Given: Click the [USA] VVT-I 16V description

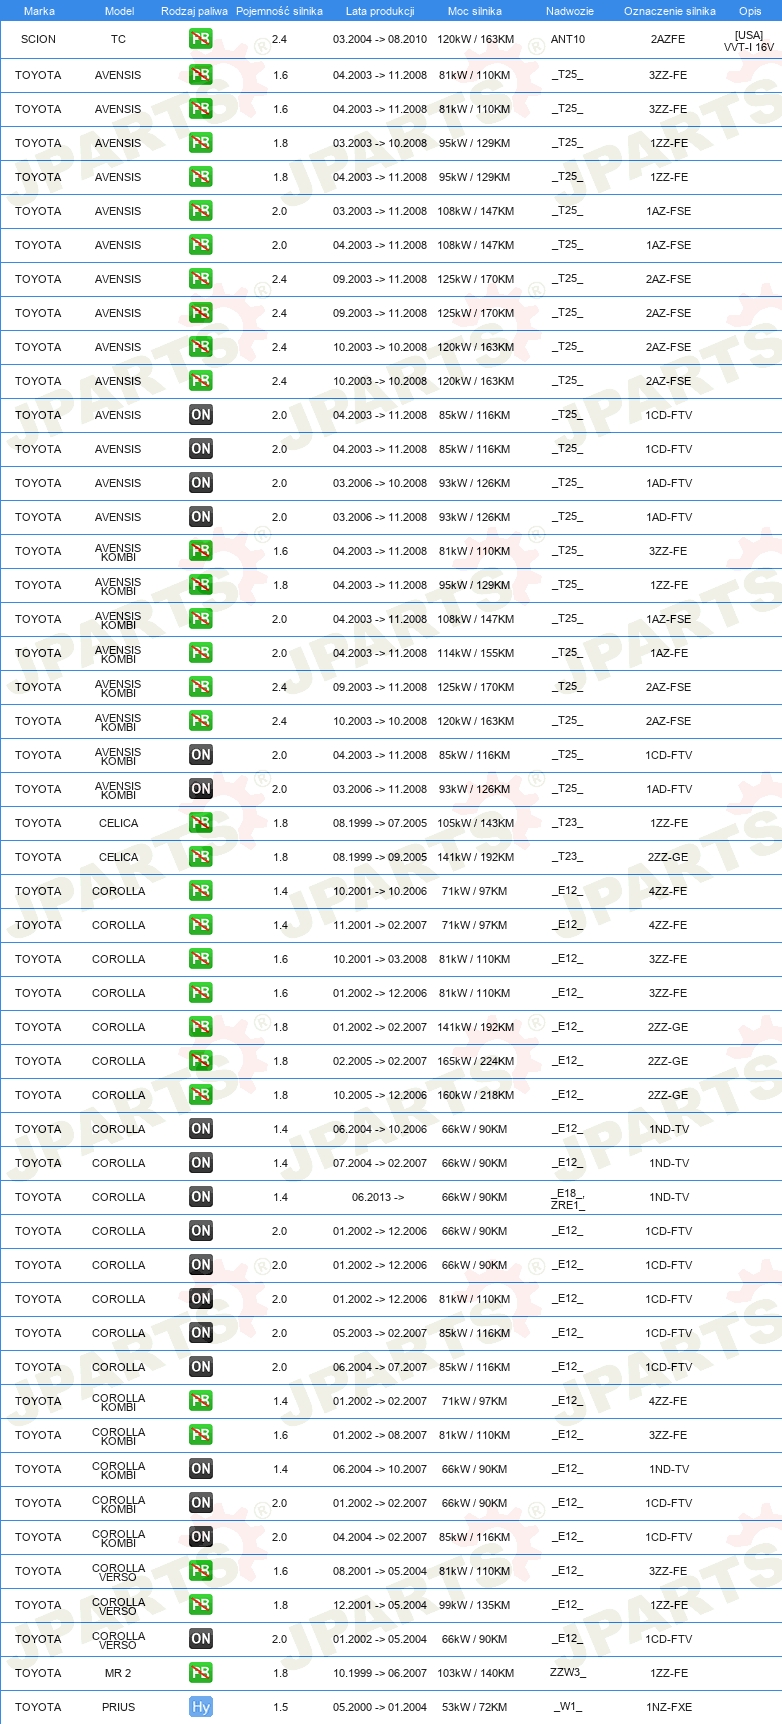Looking at the screenshot, I should [x=749, y=41].
